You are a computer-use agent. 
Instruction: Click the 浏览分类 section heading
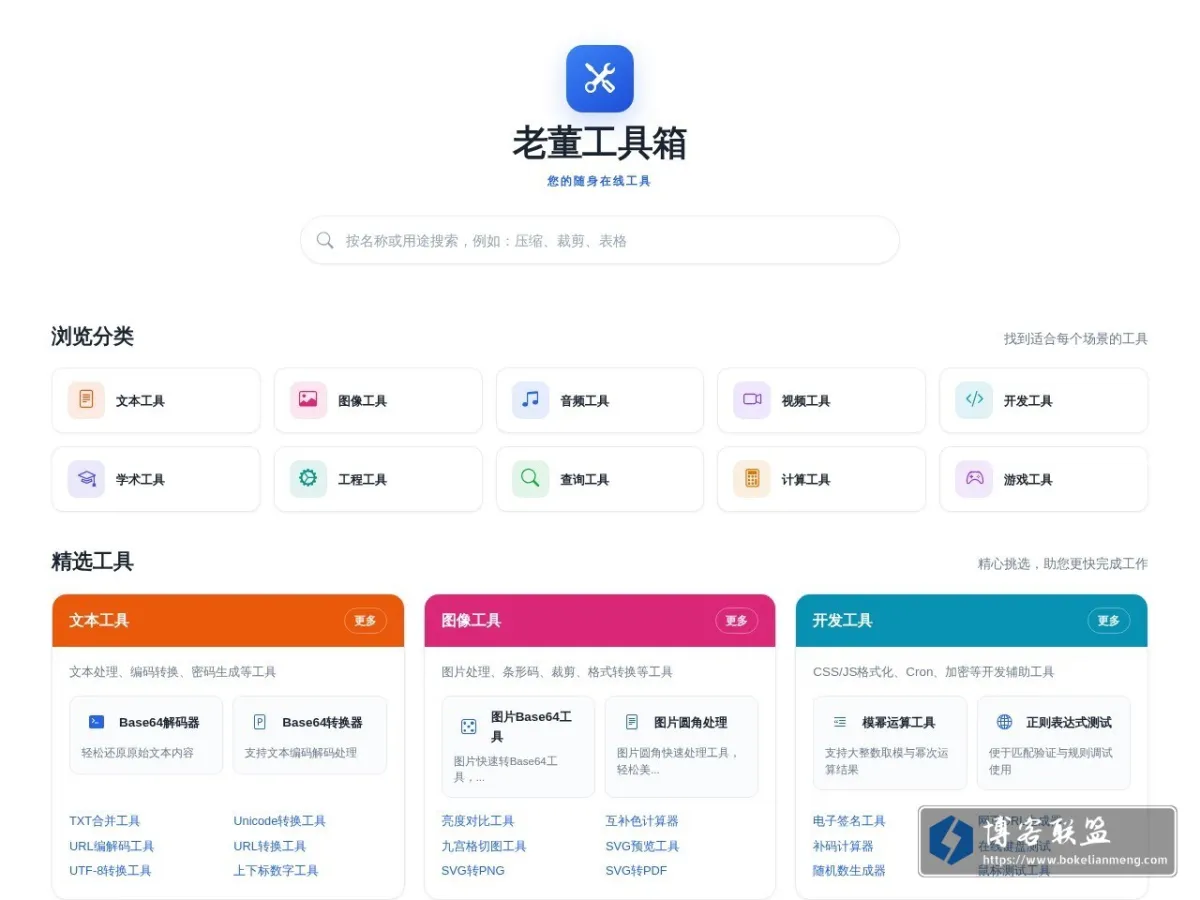[x=92, y=336]
